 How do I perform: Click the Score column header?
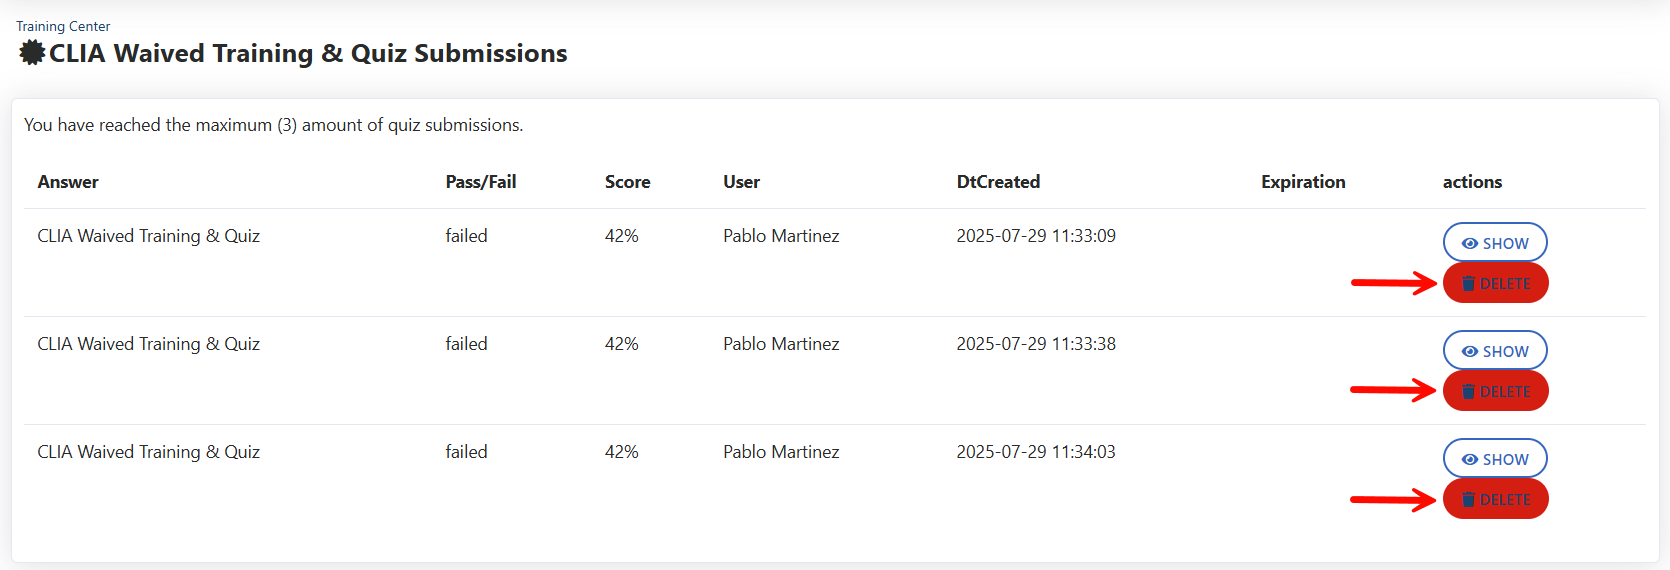pyautogui.click(x=627, y=182)
